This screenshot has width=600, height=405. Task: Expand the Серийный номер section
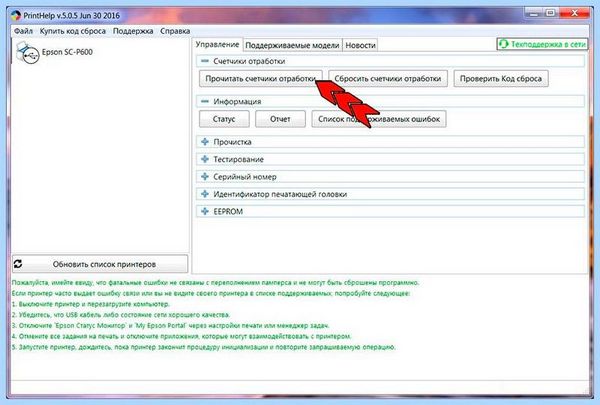[205, 176]
